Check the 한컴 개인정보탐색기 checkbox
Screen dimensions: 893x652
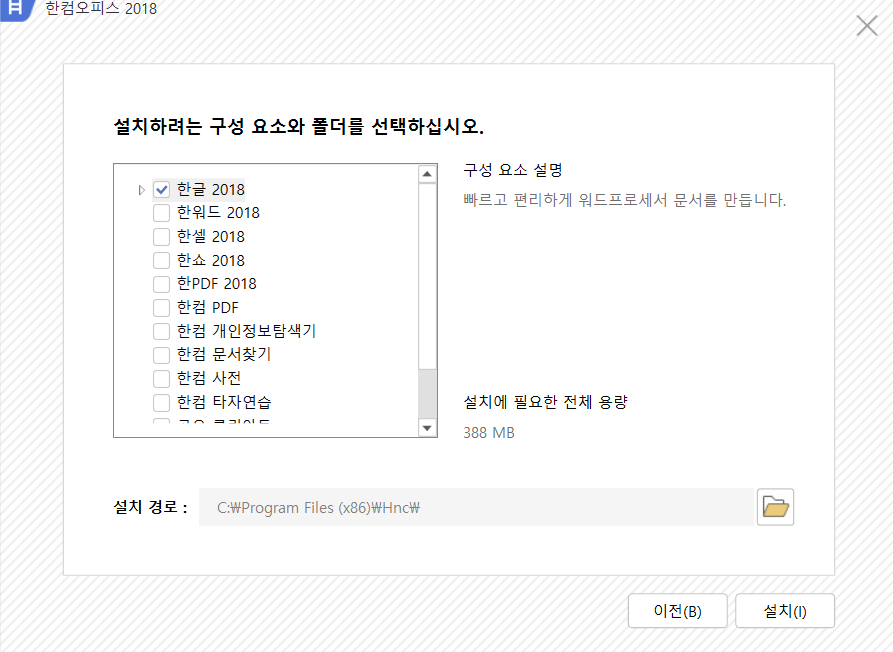pyautogui.click(x=162, y=331)
